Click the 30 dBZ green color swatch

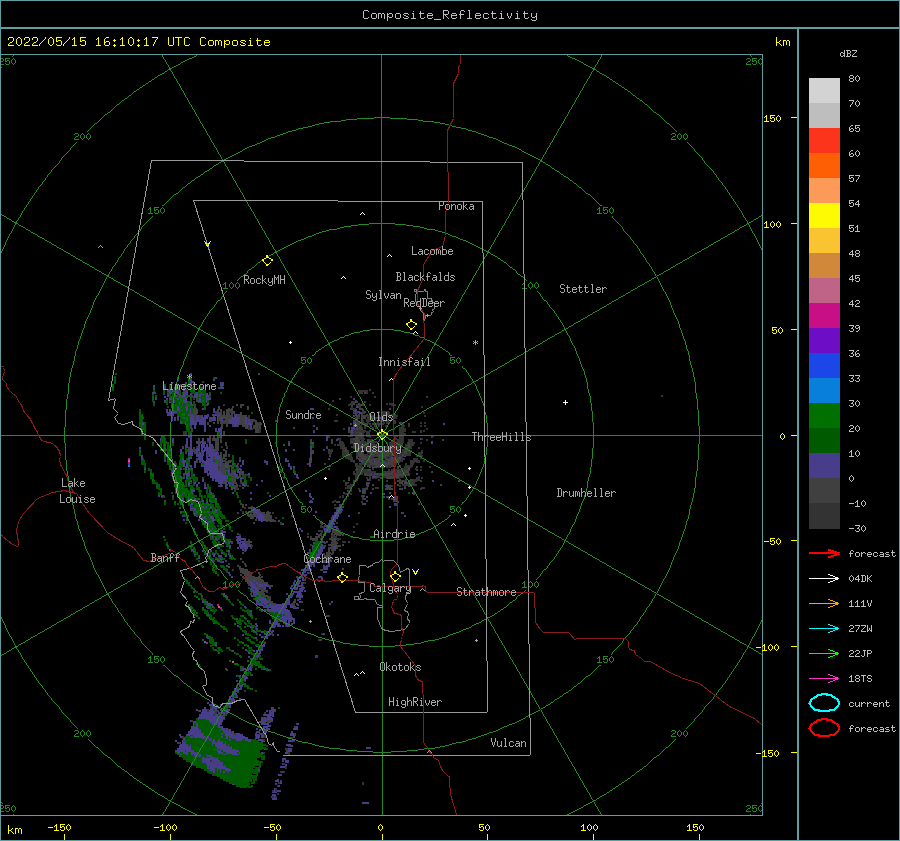824,416
